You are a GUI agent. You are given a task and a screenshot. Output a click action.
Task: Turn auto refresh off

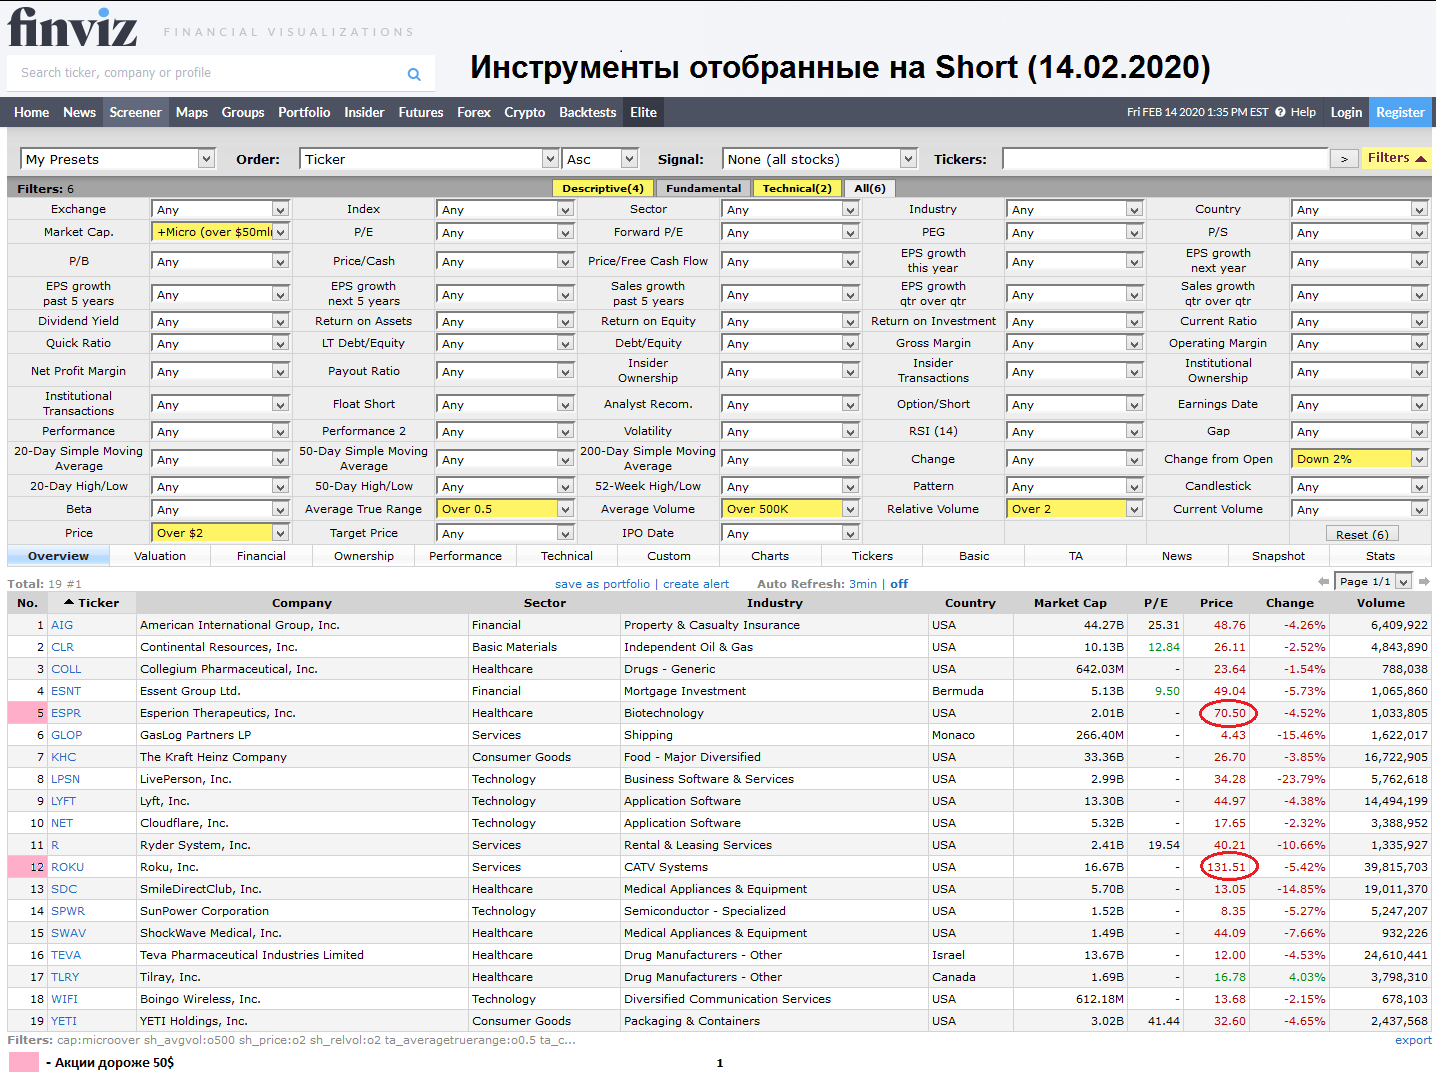[x=899, y=584]
